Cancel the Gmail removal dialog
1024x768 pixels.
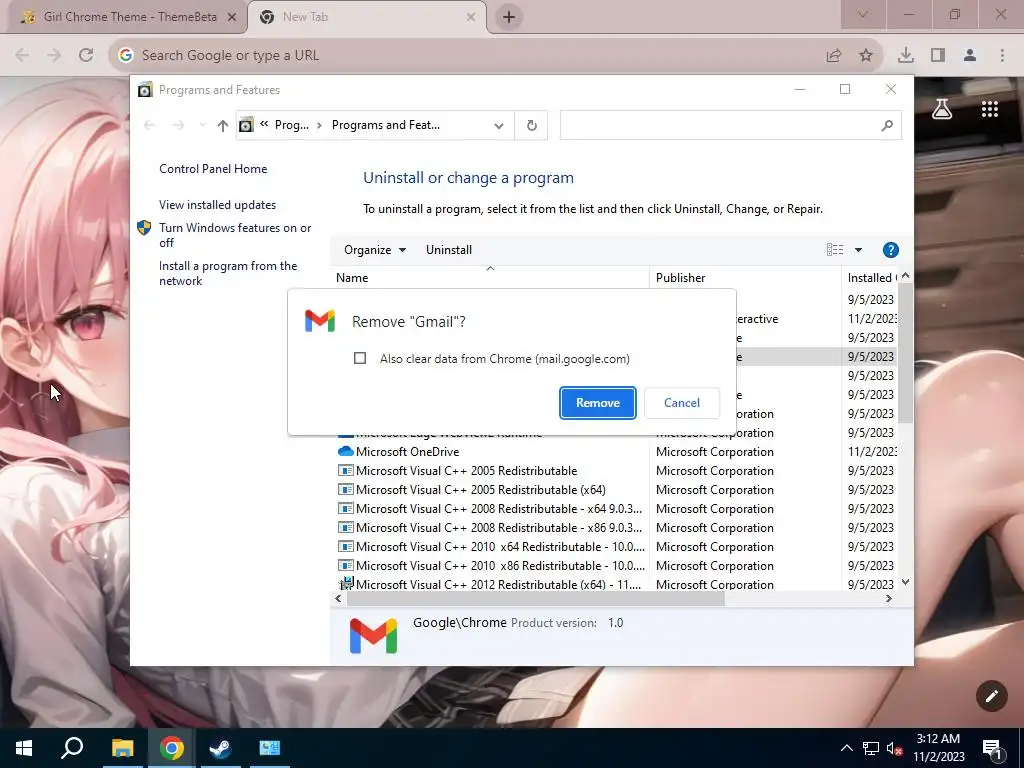tap(682, 403)
